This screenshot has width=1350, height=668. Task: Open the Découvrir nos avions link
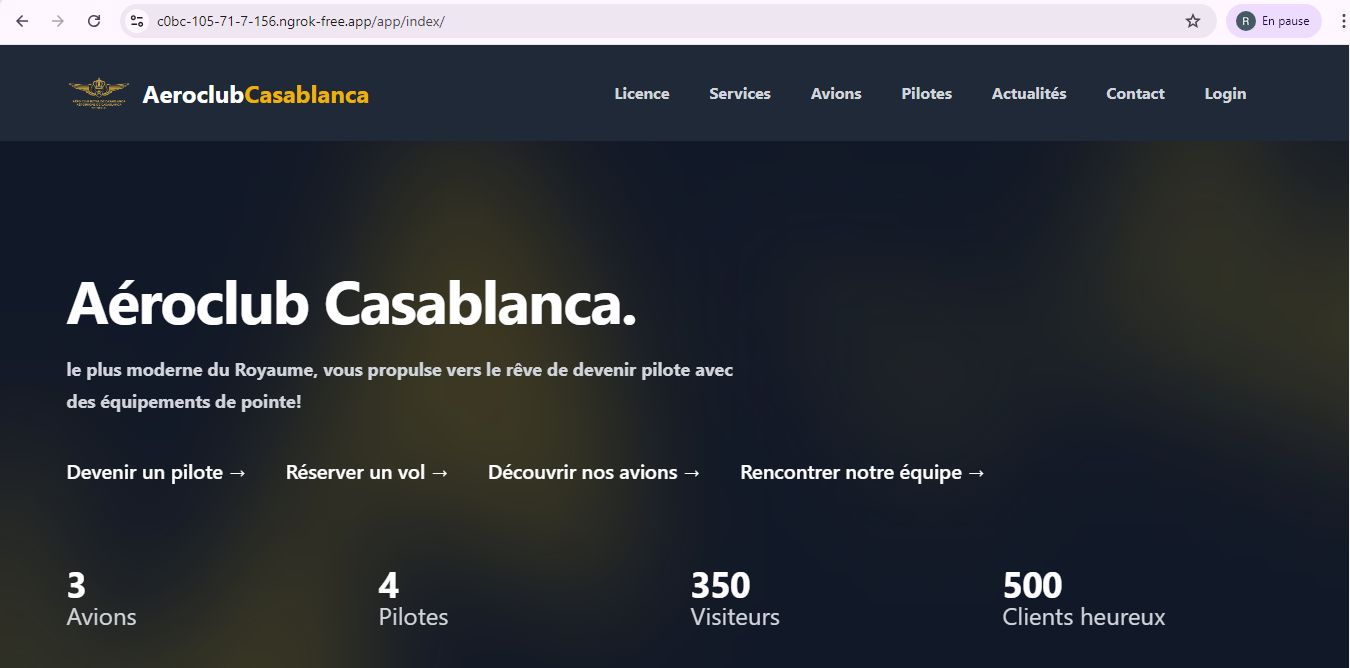(594, 472)
